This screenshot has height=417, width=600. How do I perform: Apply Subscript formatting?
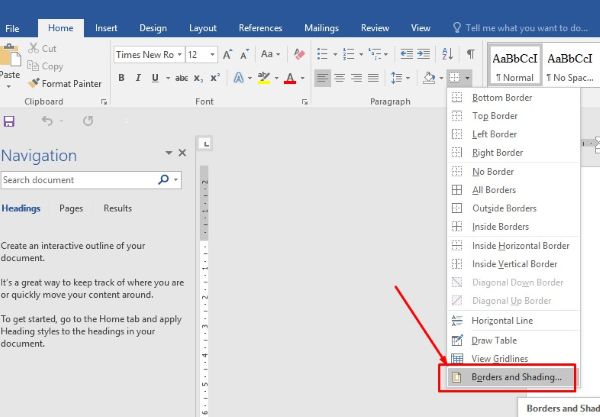tap(198, 78)
